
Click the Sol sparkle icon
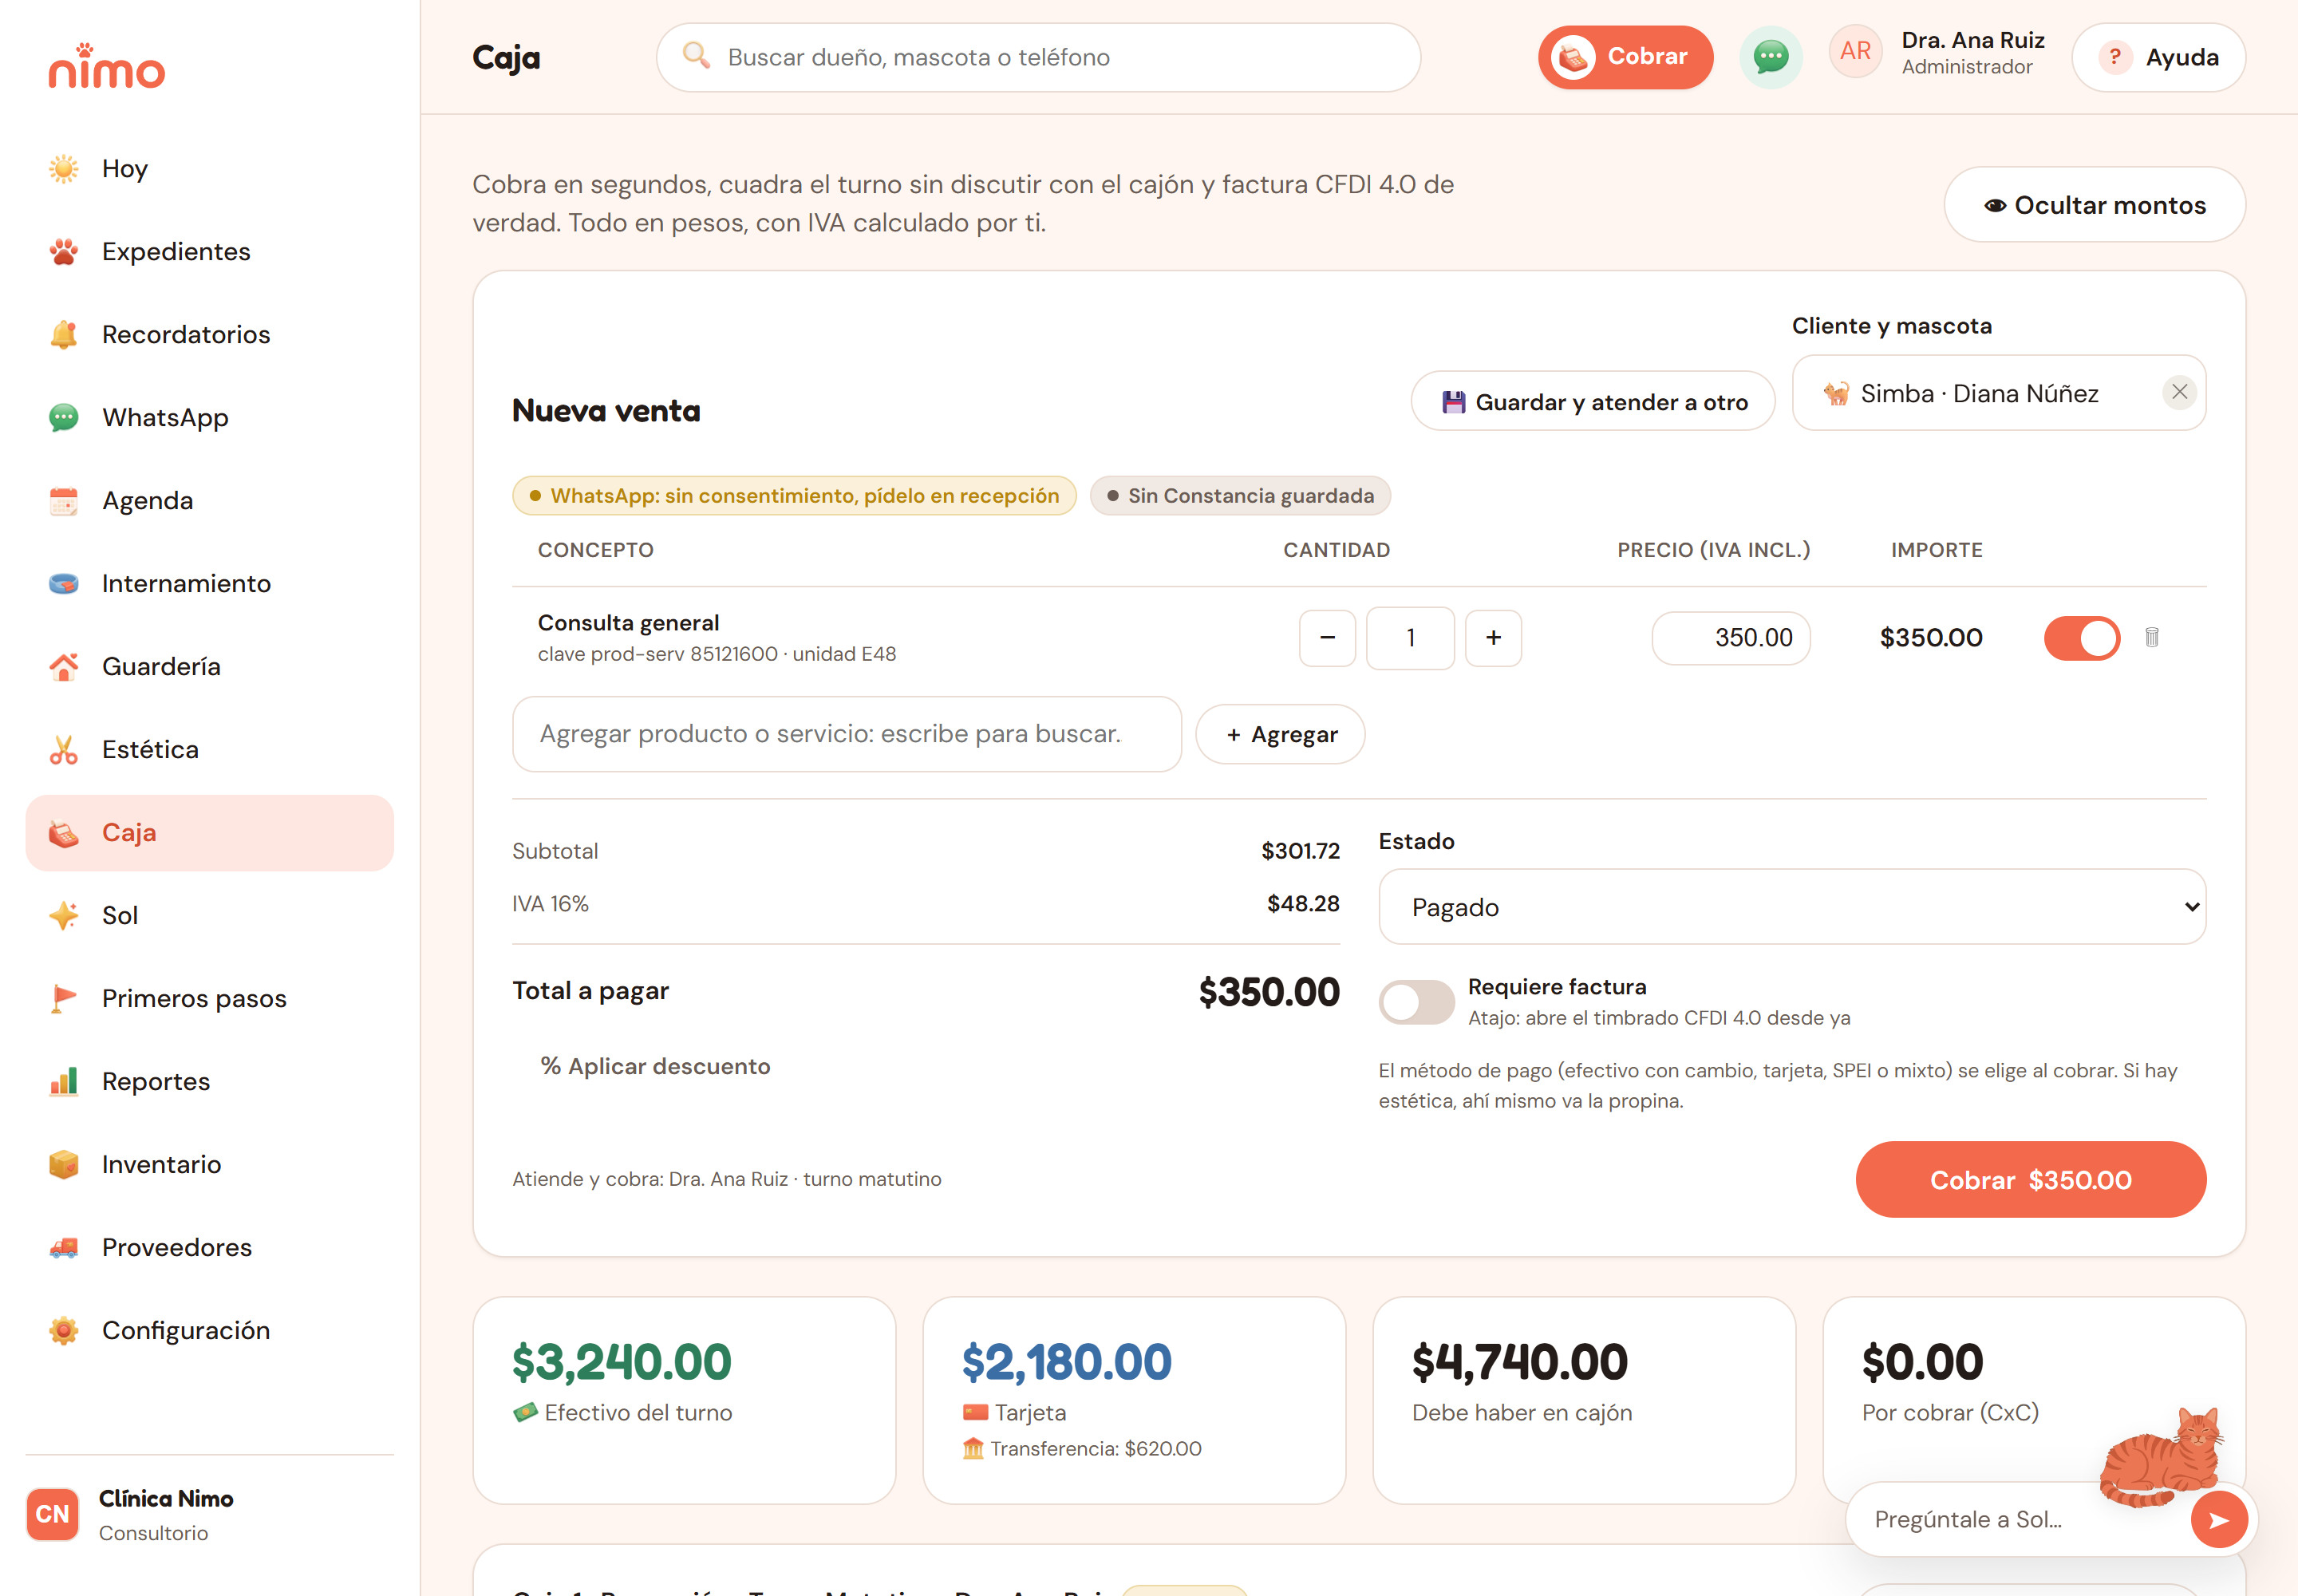(64, 915)
